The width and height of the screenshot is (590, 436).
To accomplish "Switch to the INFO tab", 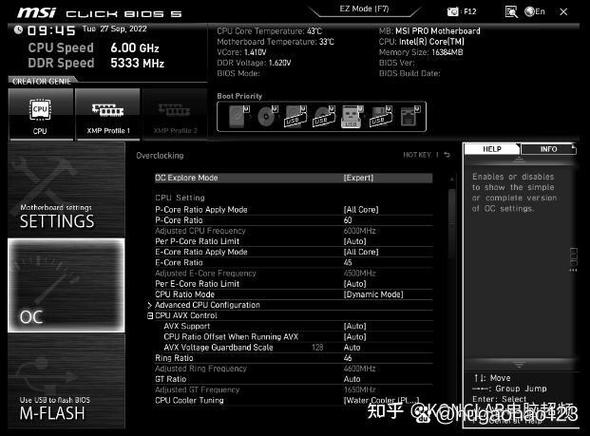I will tap(548, 149).
